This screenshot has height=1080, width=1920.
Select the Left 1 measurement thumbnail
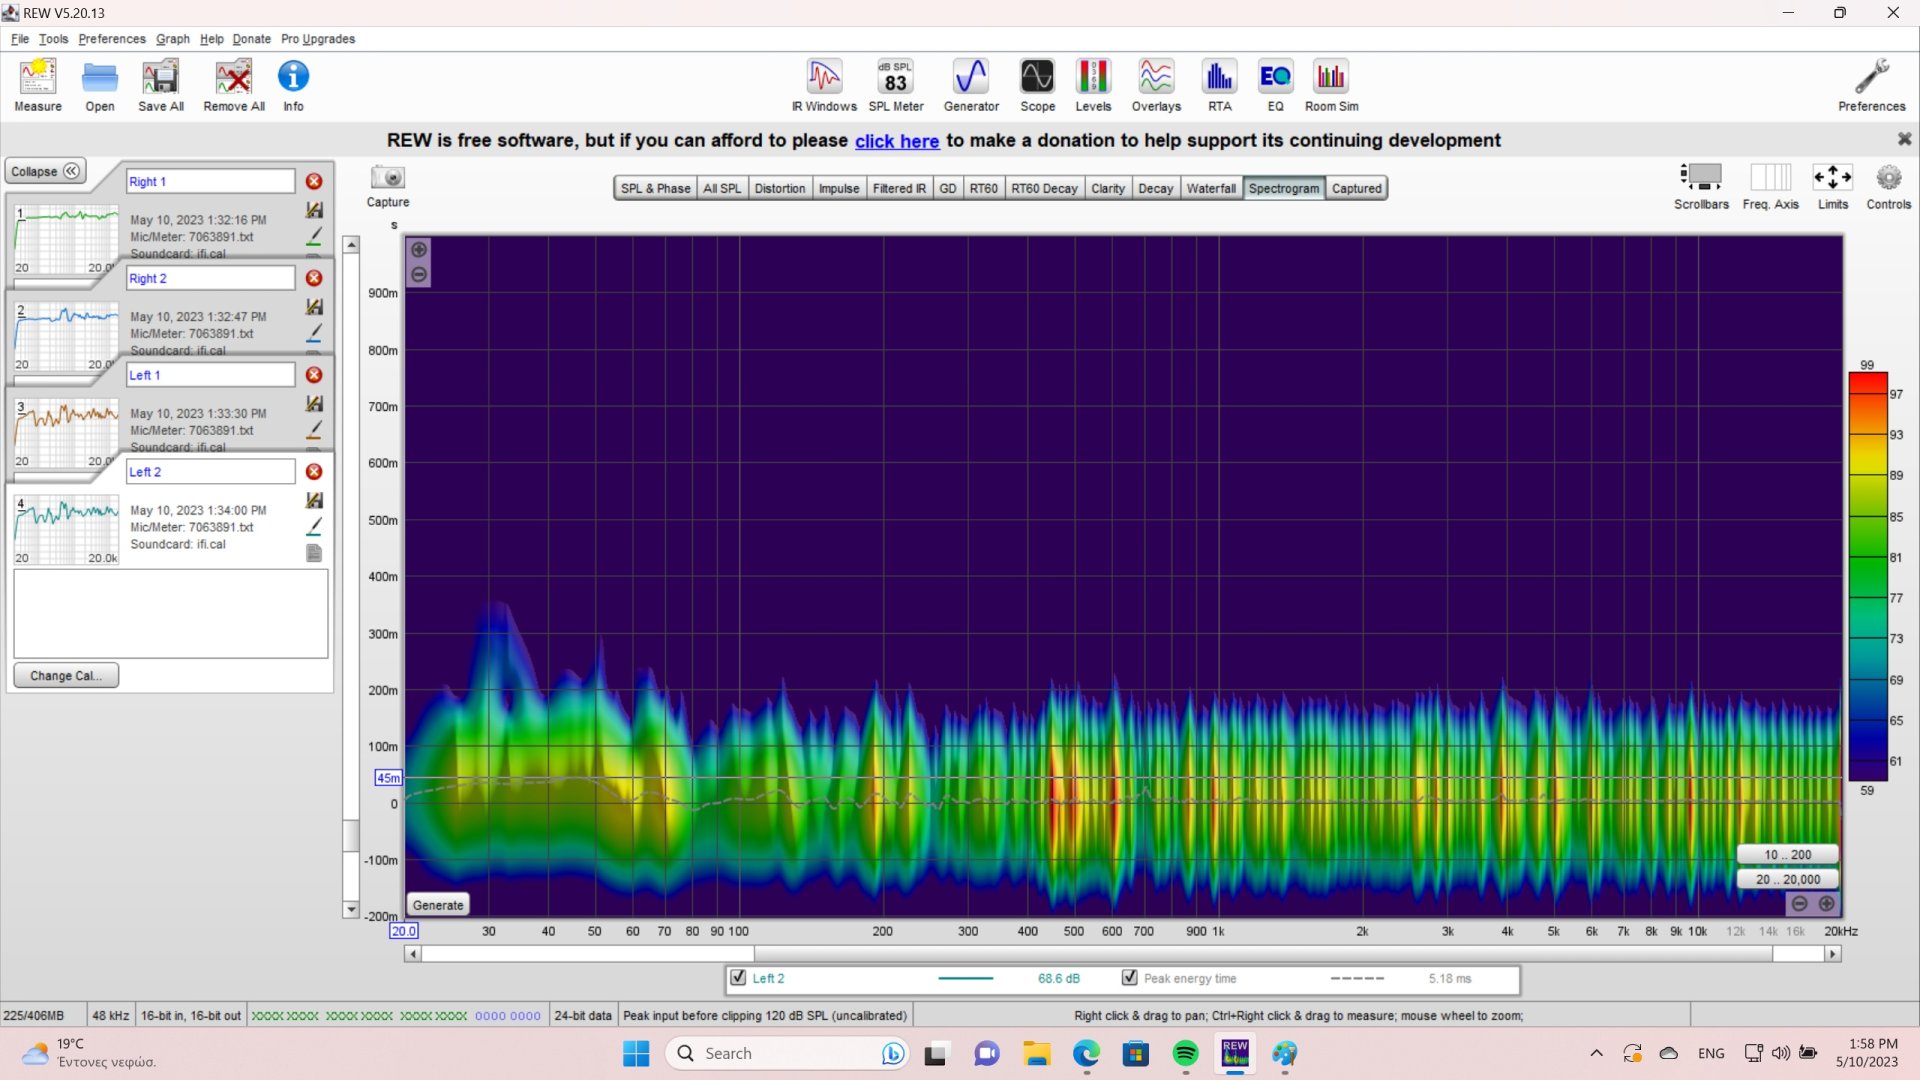[x=66, y=433]
